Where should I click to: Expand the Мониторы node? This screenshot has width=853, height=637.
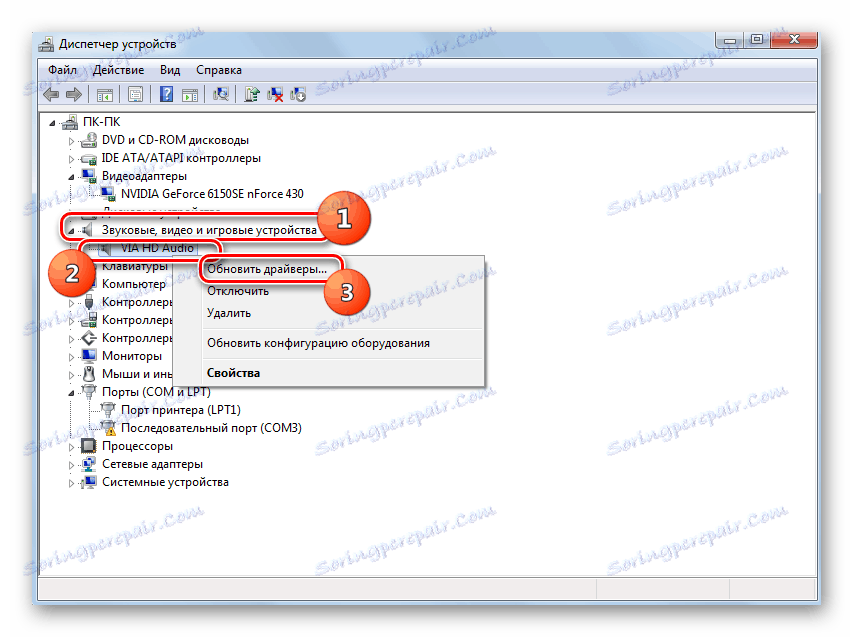click(x=71, y=357)
